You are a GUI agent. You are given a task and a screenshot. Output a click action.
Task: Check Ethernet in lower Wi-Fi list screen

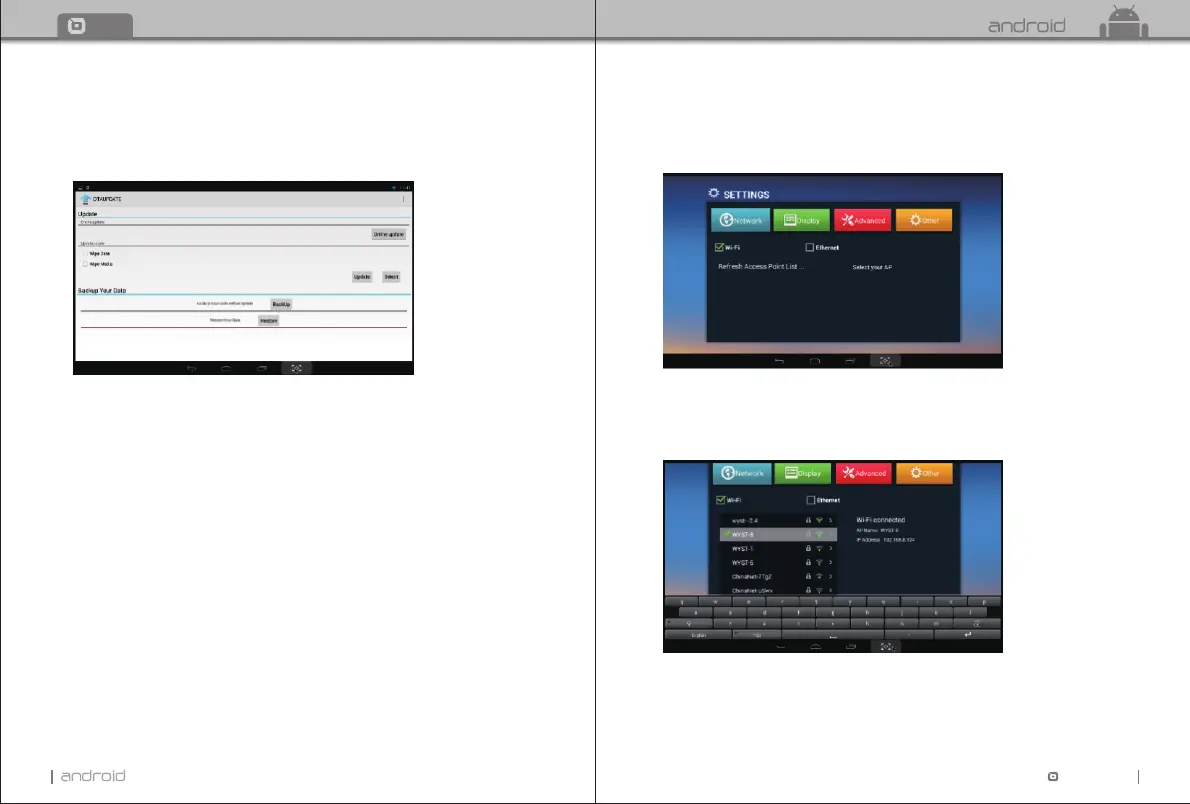click(x=811, y=500)
